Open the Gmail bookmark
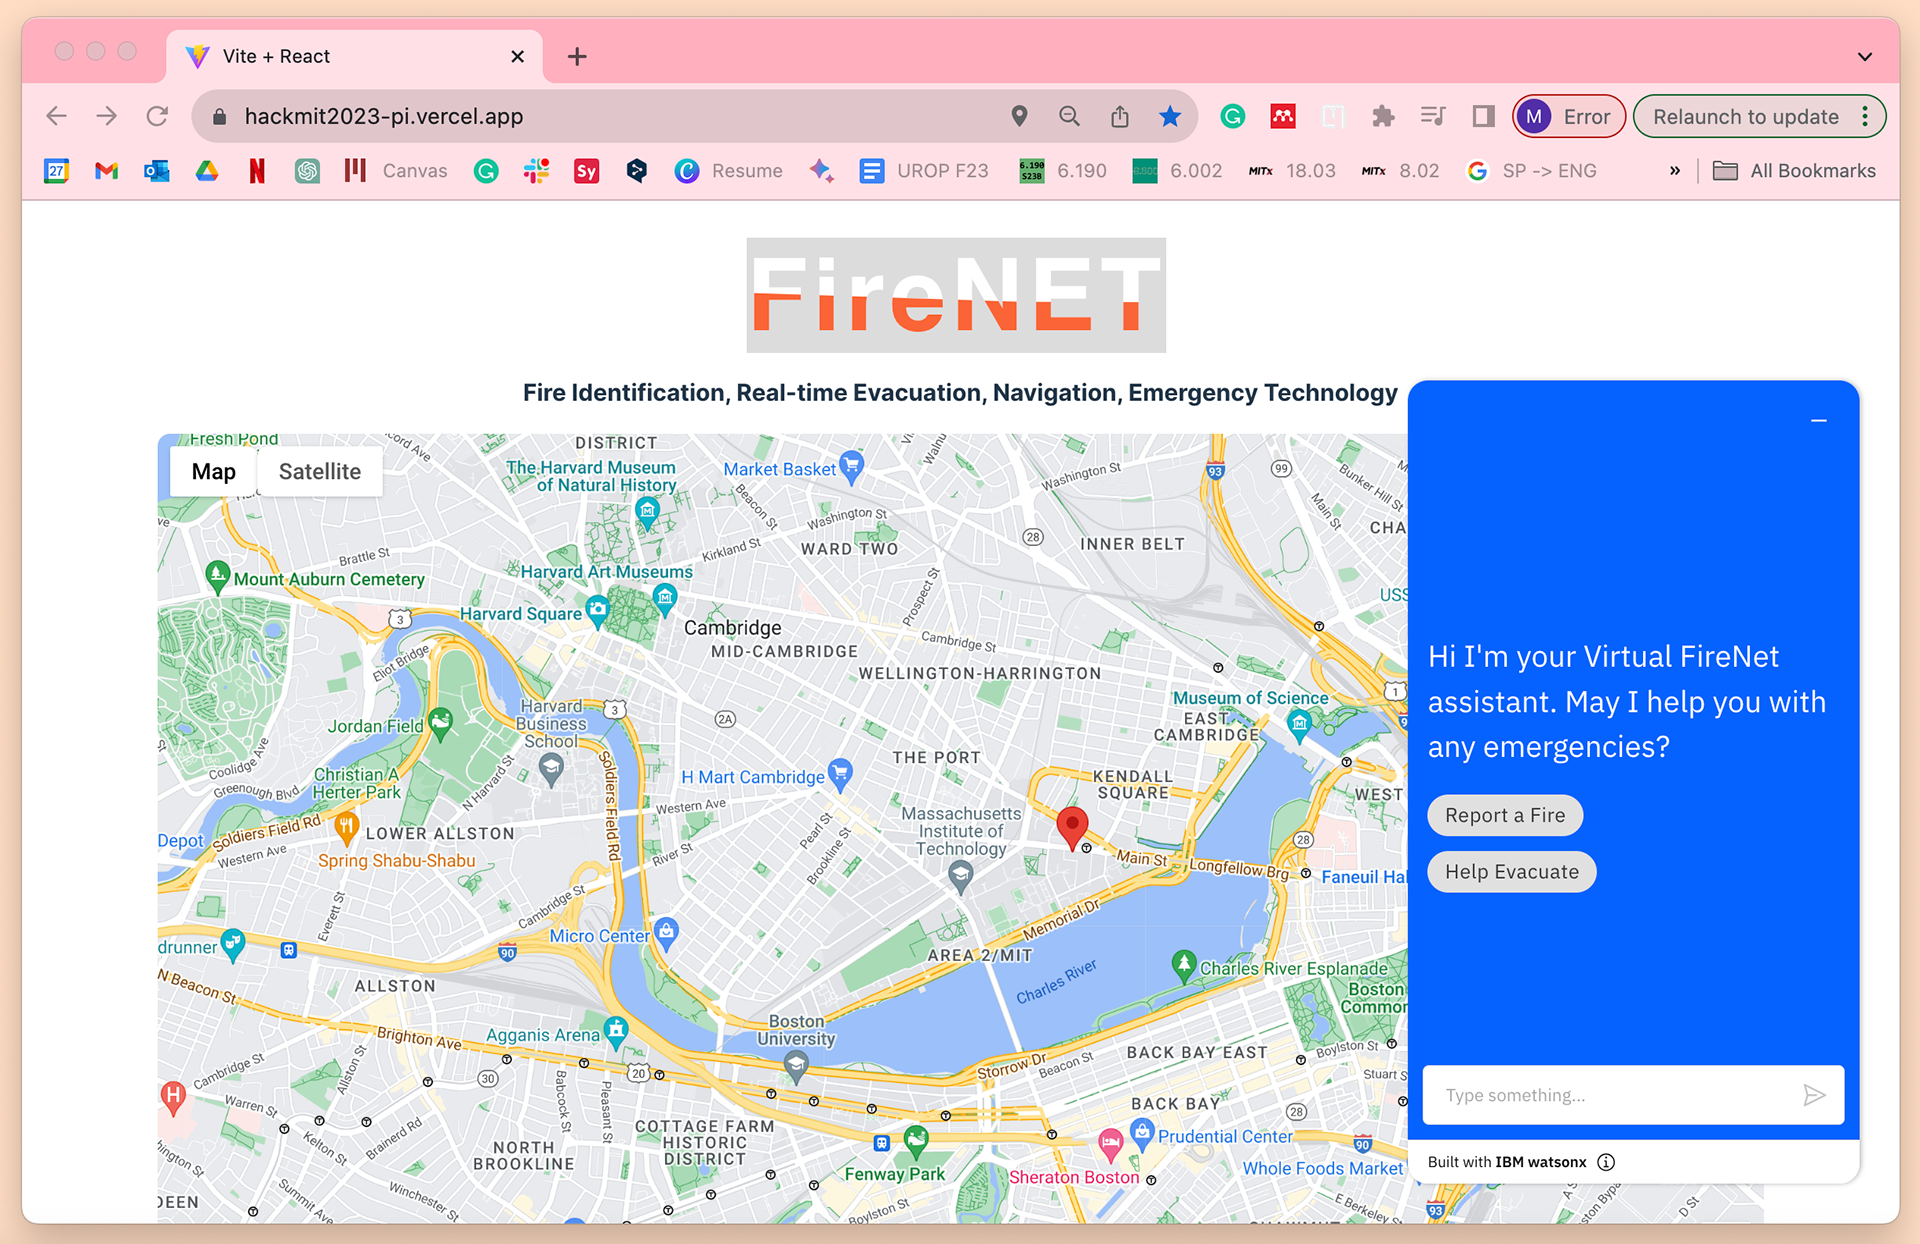Screen dimensions: 1920x1244 107,171
